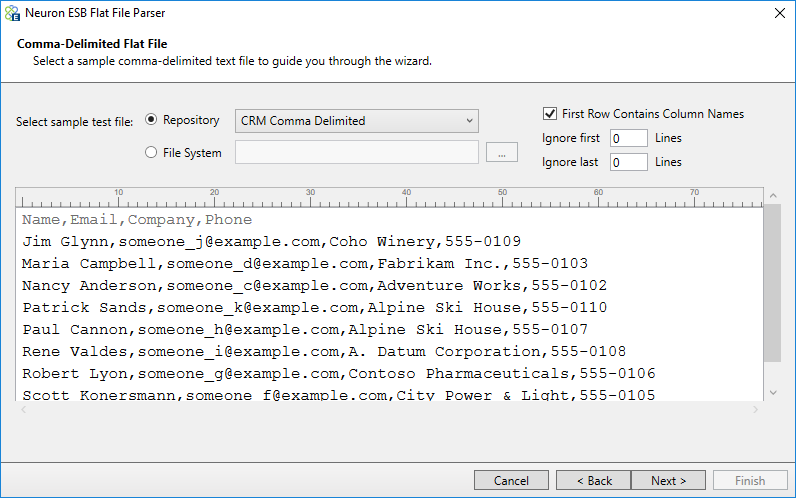Click the Neuron ESB app icon in title bar
This screenshot has width=796, height=498.
12,13
